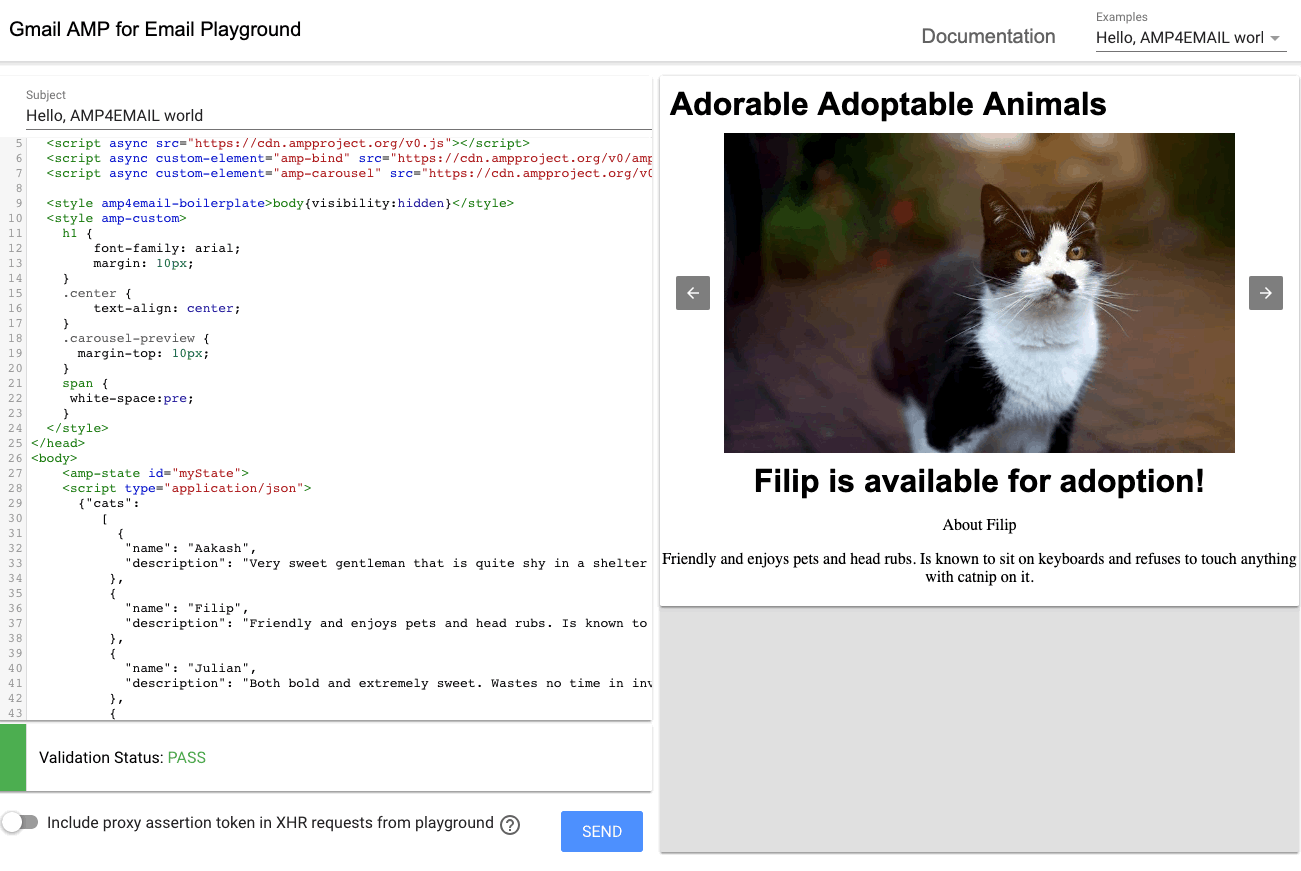
Task: Select the Filip description paragraph in preview
Action: point(979,568)
